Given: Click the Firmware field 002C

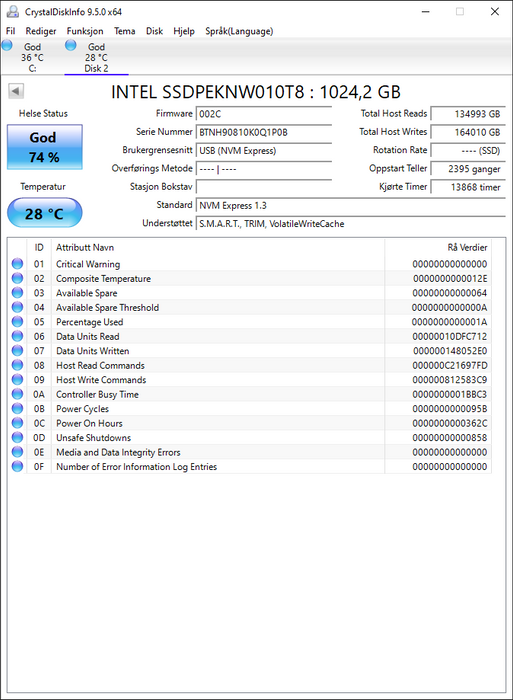Looking at the screenshot, I should [x=264, y=114].
